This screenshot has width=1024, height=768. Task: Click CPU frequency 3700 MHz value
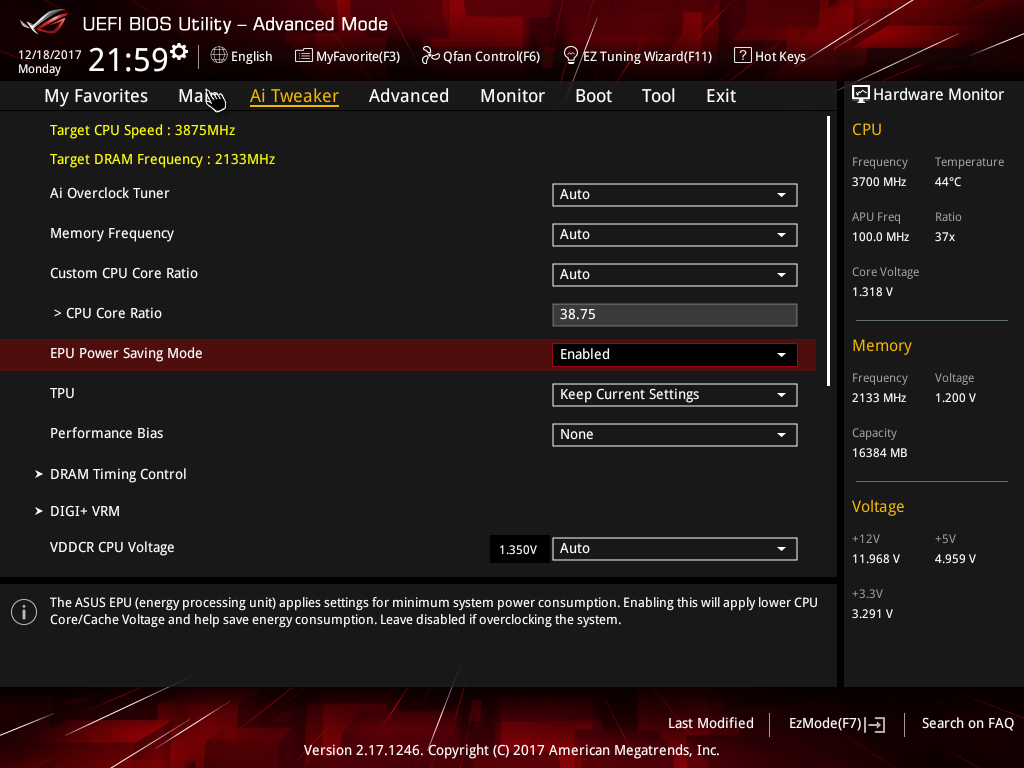point(879,182)
